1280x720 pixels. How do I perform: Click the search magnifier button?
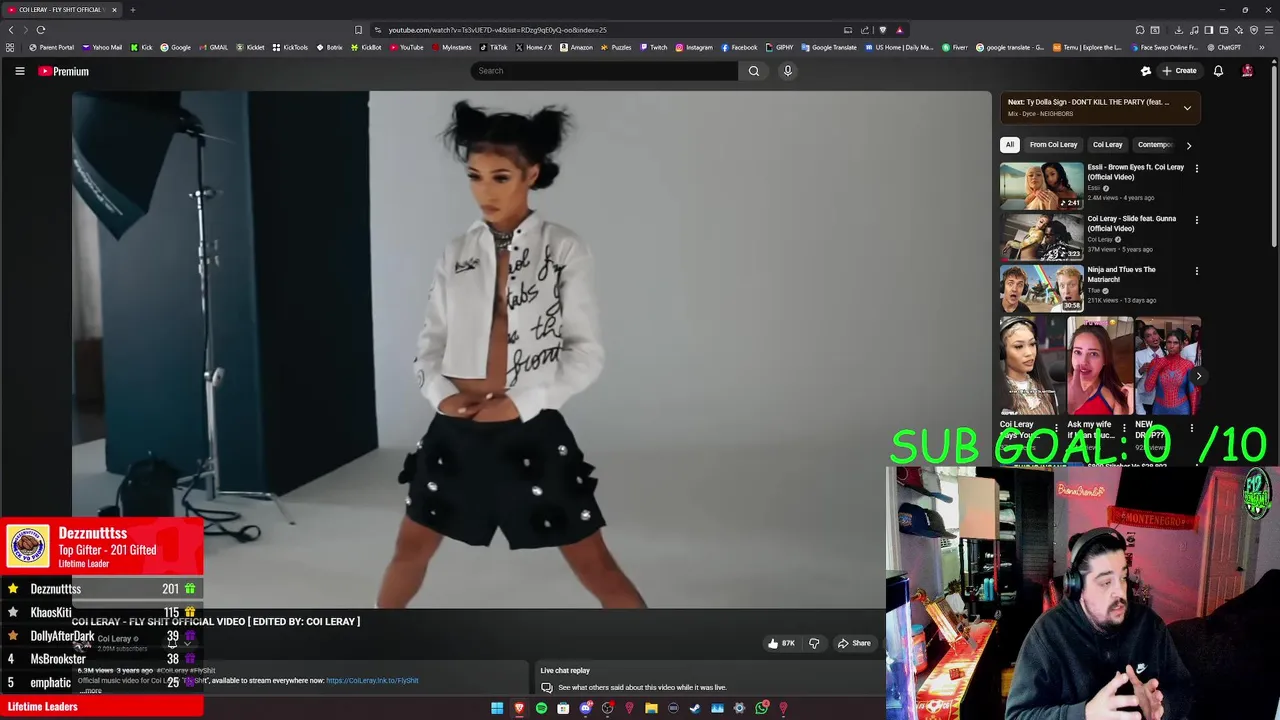point(754,71)
